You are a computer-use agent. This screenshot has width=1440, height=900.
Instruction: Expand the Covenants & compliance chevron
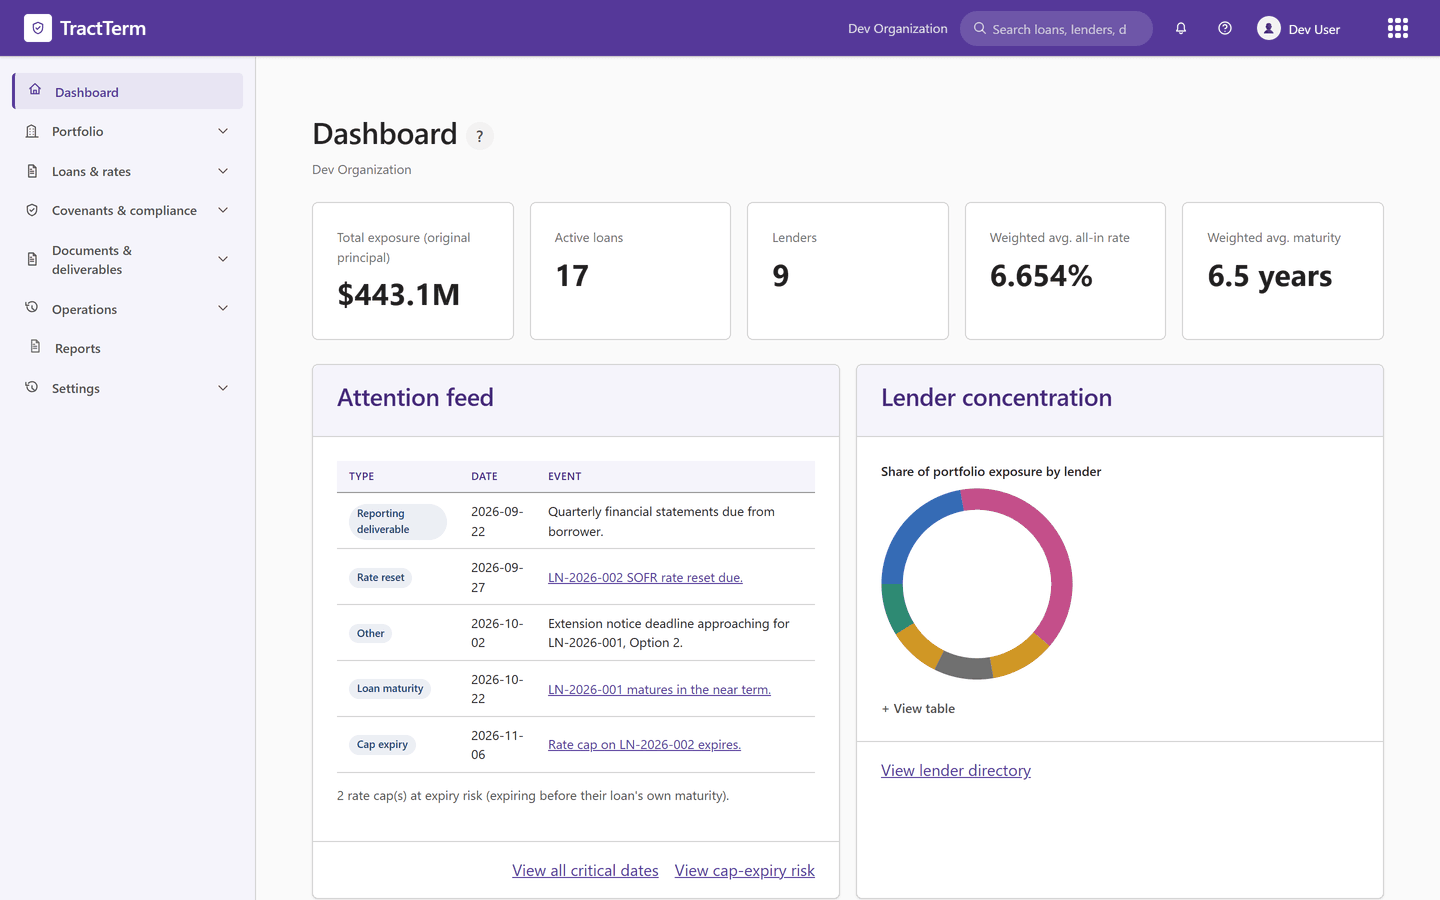(x=223, y=210)
